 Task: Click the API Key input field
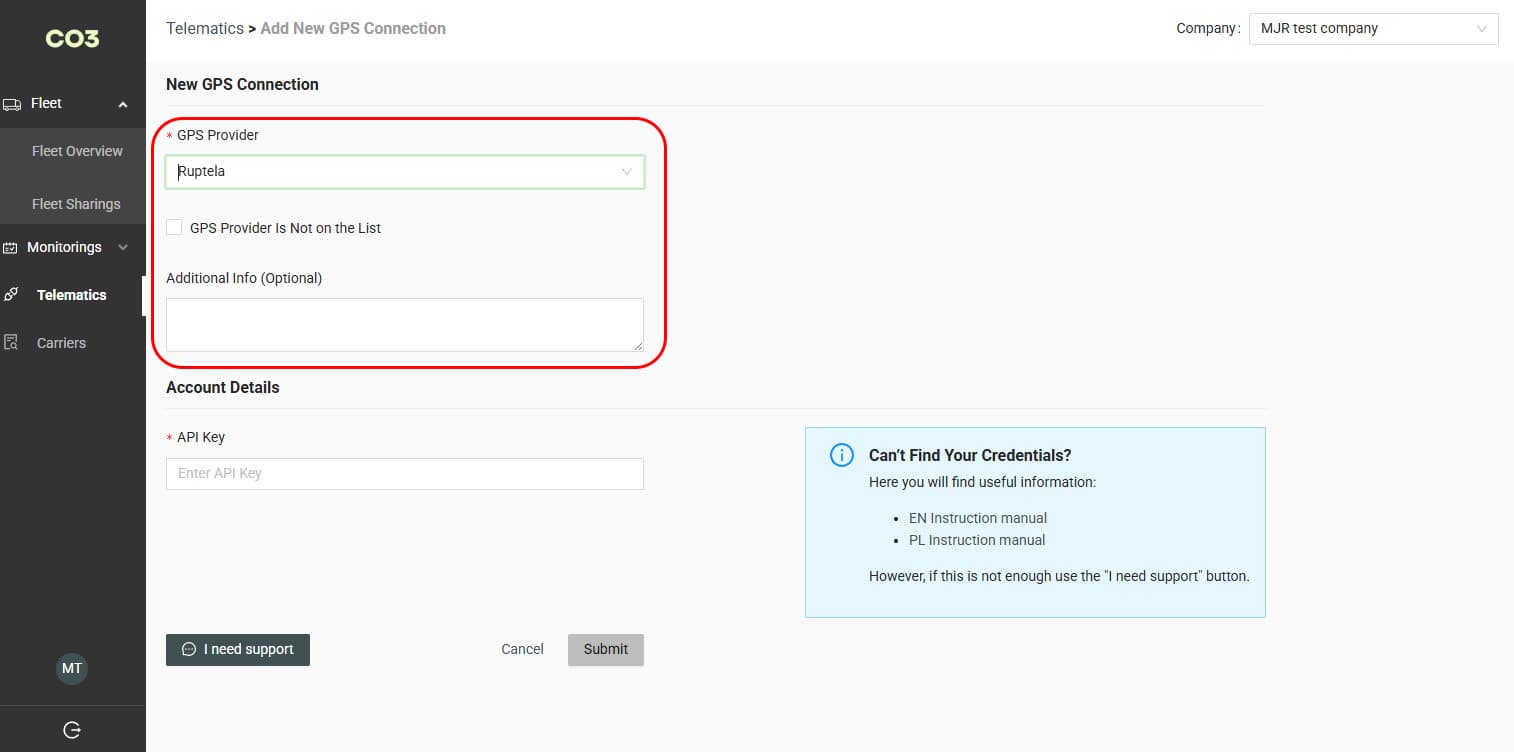[x=404, y=473]
